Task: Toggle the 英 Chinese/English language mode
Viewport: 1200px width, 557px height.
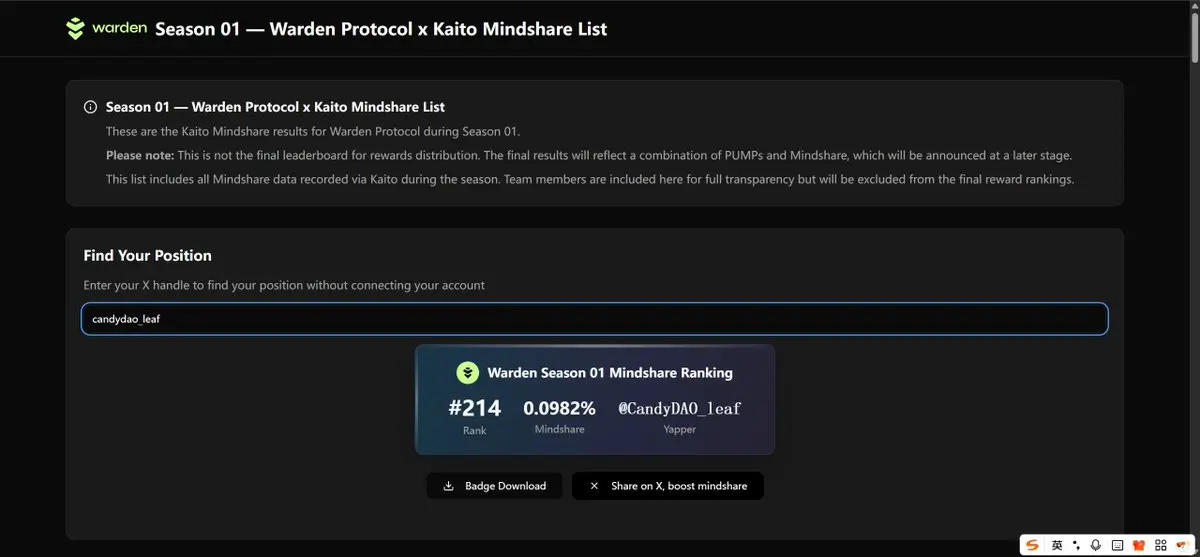Action: pyautogui.click(x=1057, y=545)
